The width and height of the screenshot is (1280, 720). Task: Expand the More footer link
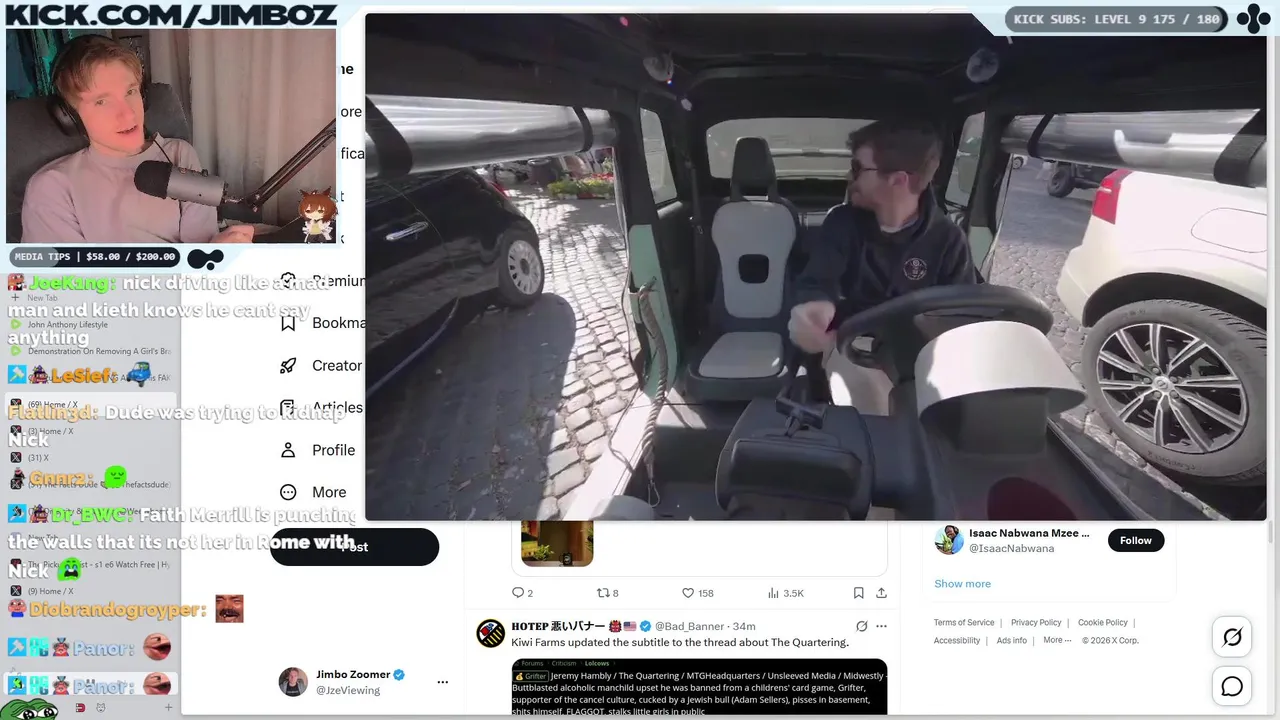pos(1057,640)
